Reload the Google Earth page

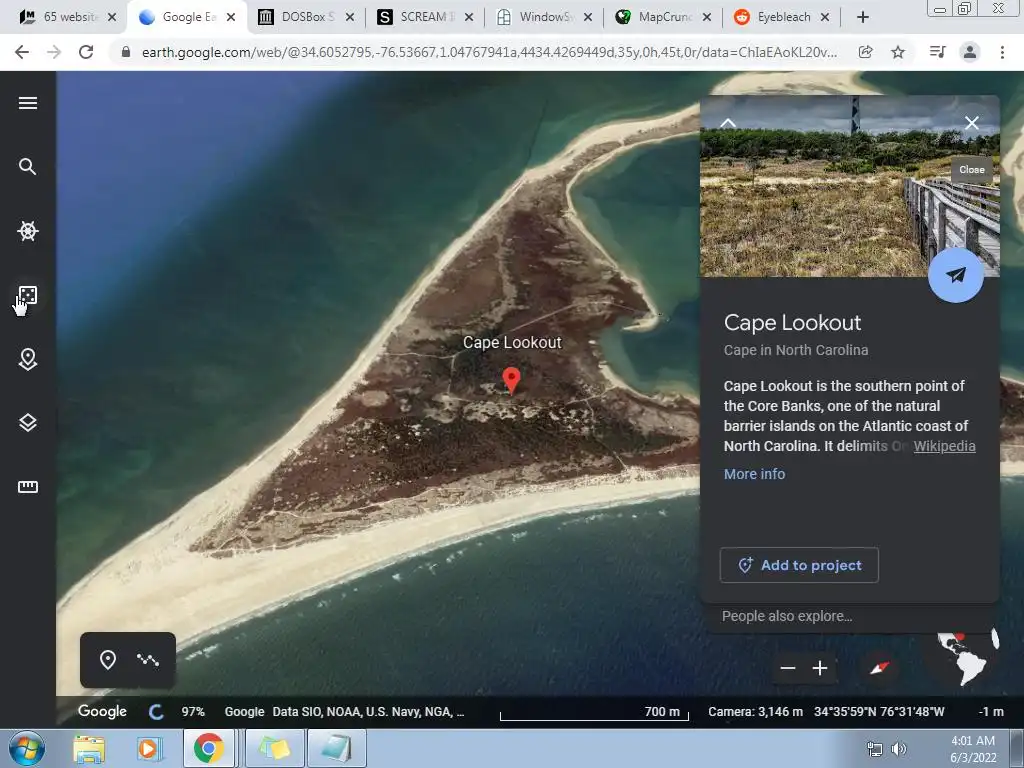coord(86,52)
